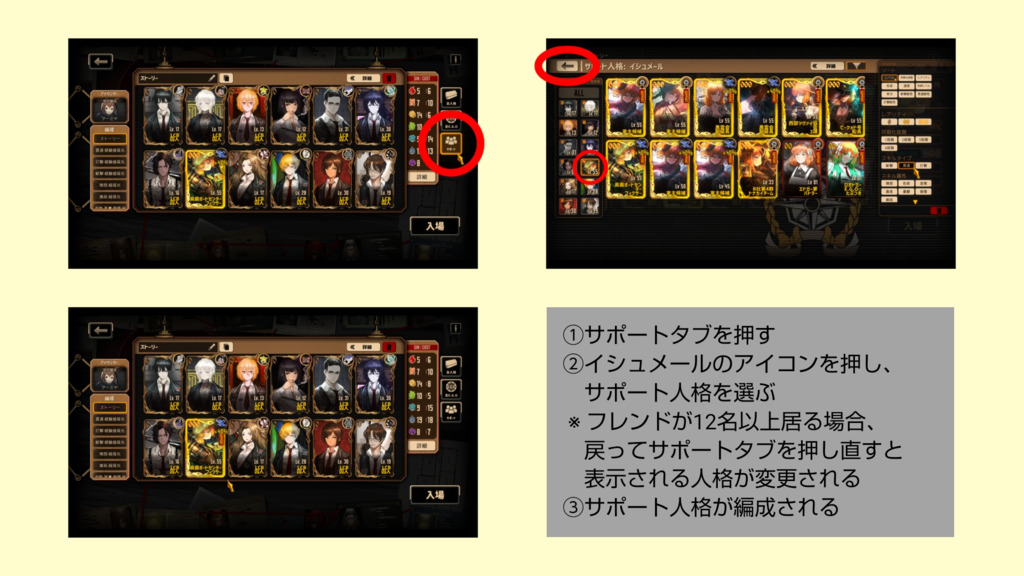Viewport: 1024px width, 576px height.
Task: Choose the highlighted first sort option
Action: [889, 78]
